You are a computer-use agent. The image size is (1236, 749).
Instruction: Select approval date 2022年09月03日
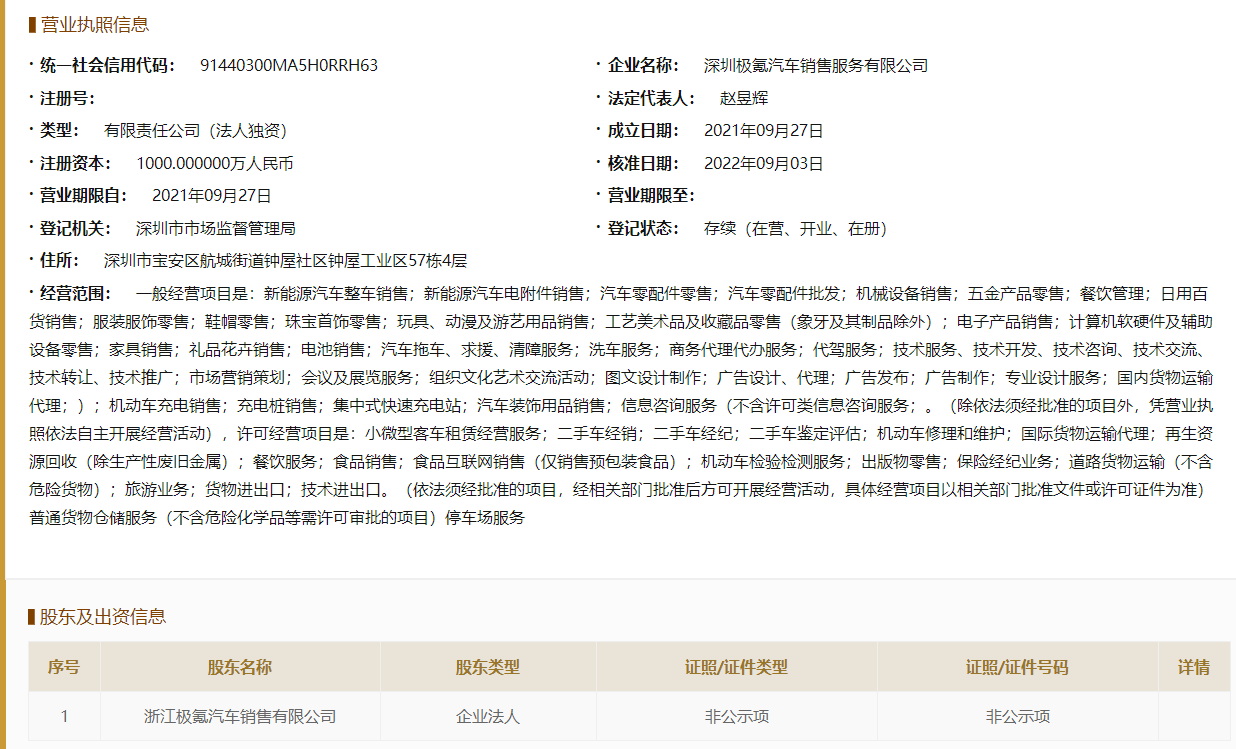(x=764, y=163)
